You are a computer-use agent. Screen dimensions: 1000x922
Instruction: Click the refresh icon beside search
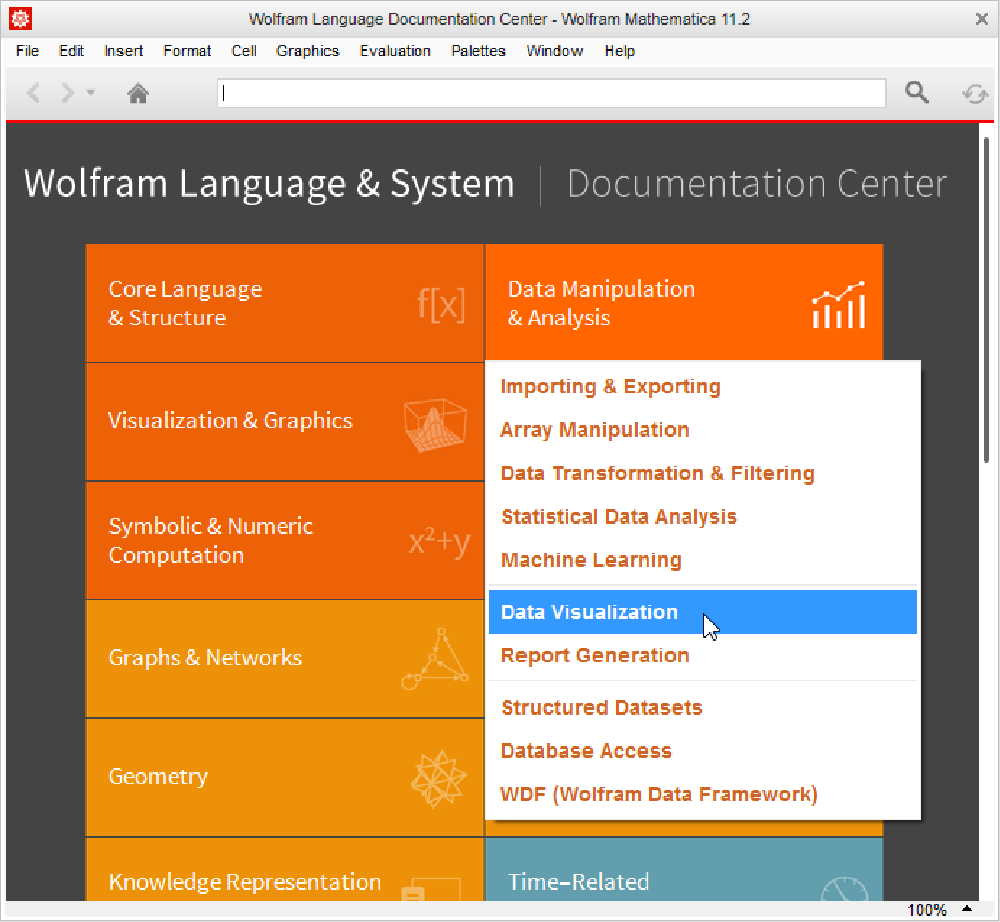click(x=974, y=94)
